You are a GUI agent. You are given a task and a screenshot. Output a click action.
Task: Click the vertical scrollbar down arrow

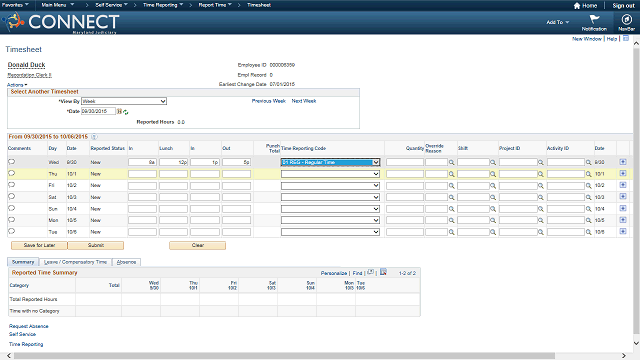coord(636,344)
